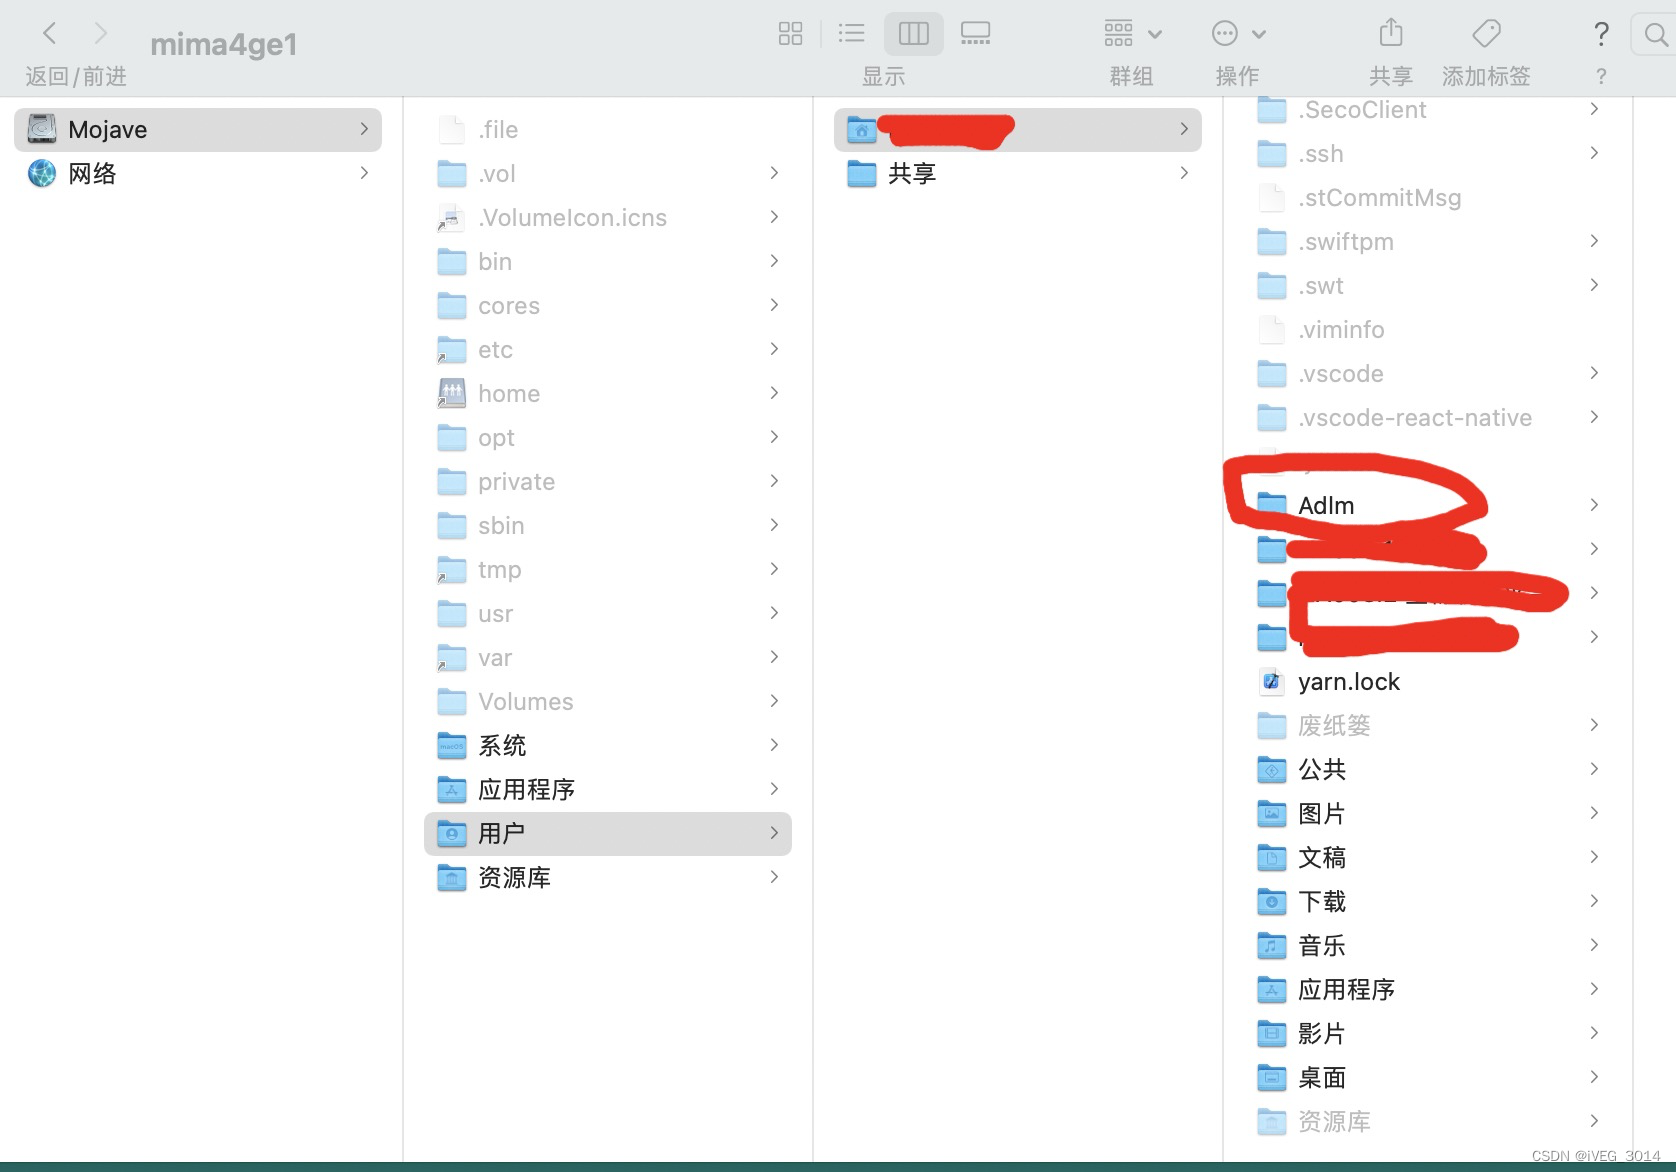Click the question mark help icon
The height and width of the screenshot is (1172, 1676).
[1600, 34]
